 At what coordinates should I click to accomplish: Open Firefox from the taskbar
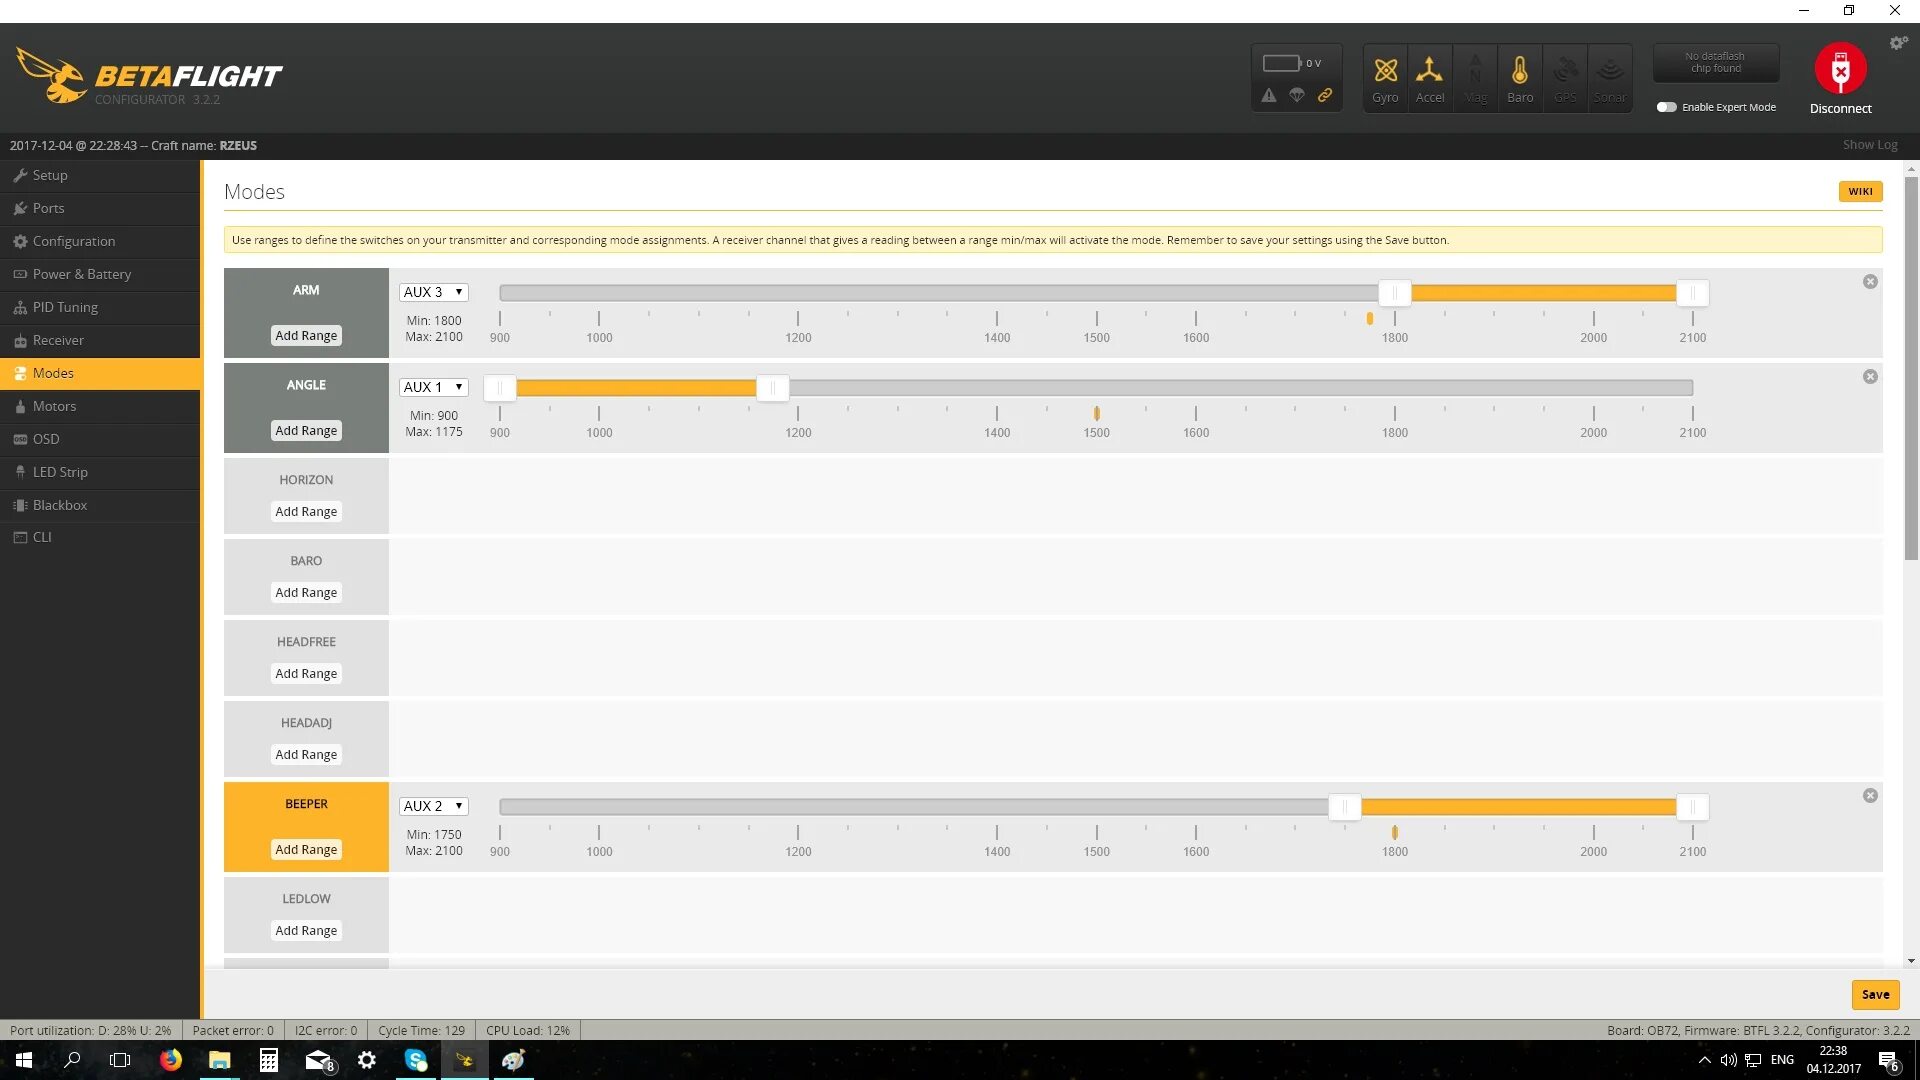click(171, 1060)
